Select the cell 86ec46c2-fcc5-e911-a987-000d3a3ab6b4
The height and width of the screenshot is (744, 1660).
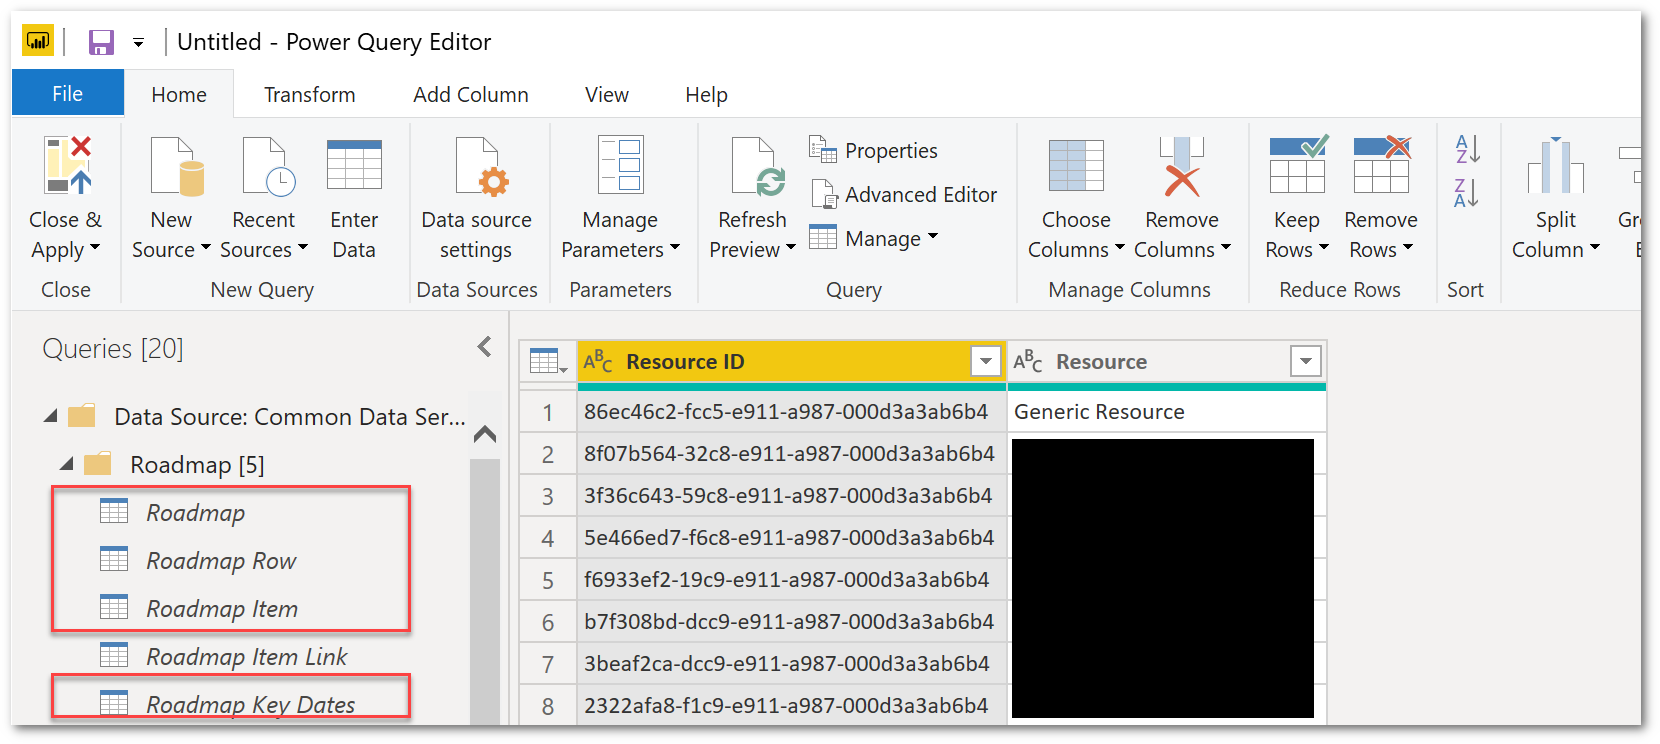[x=791, y=412]
